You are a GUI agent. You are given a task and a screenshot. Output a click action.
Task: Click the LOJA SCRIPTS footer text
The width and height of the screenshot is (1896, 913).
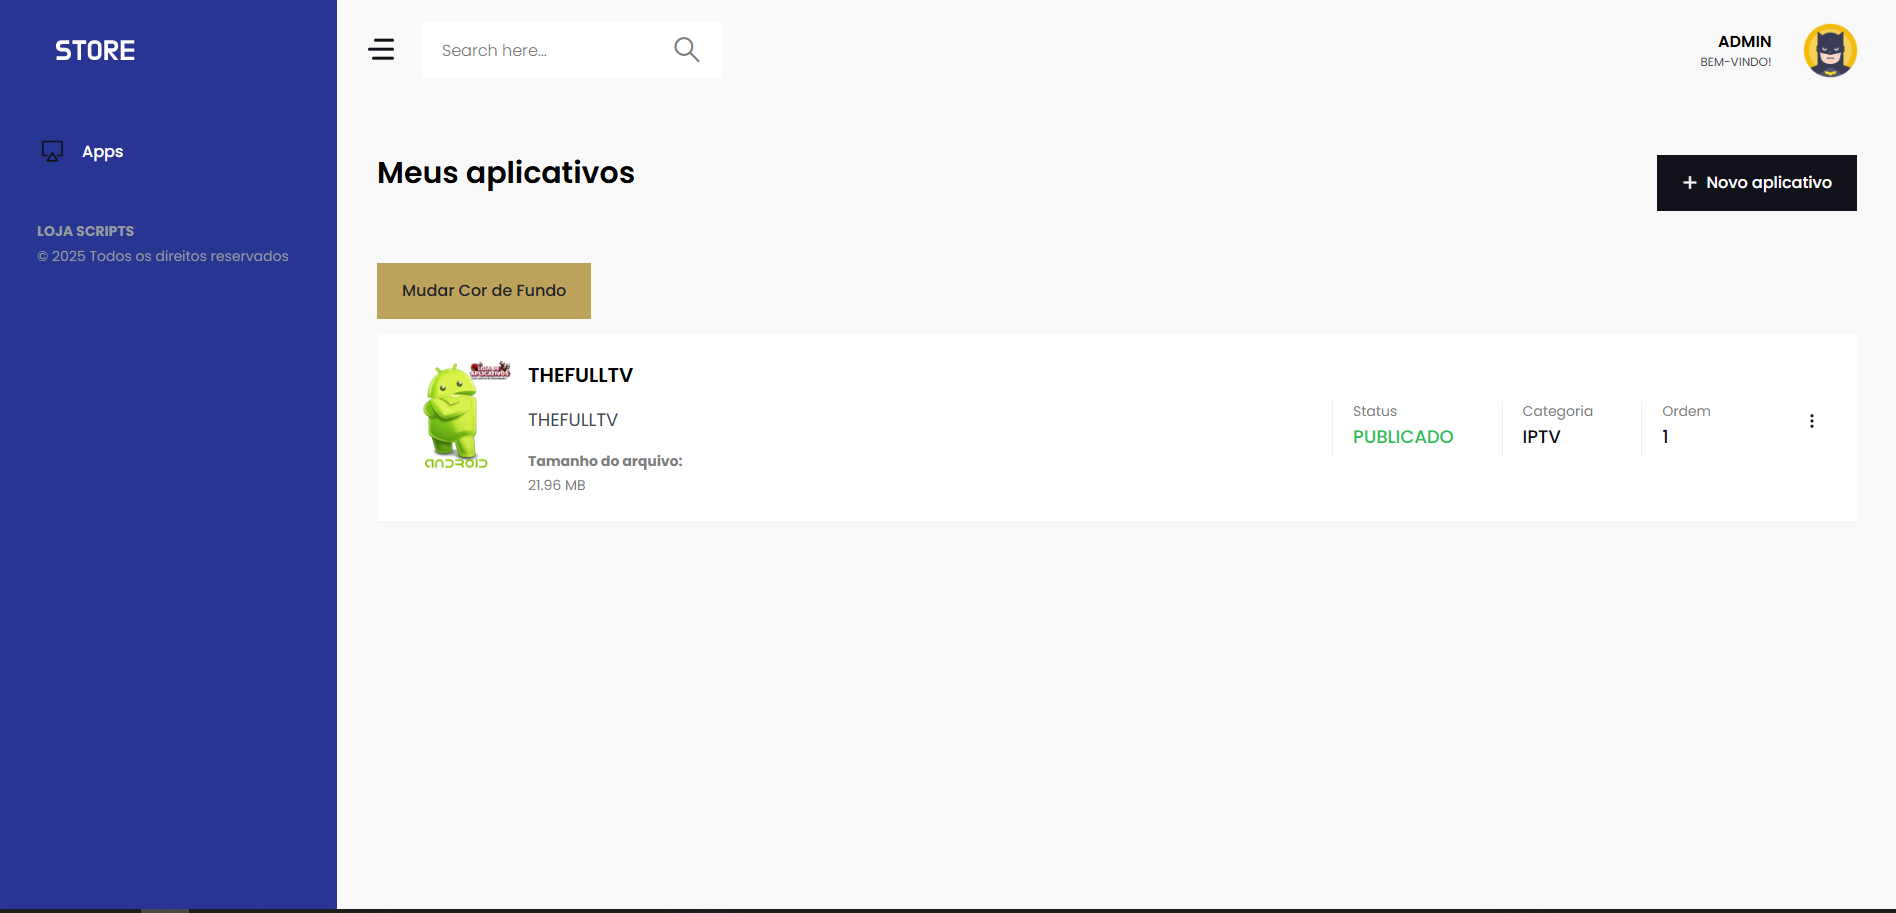click(x=85, y=231)
